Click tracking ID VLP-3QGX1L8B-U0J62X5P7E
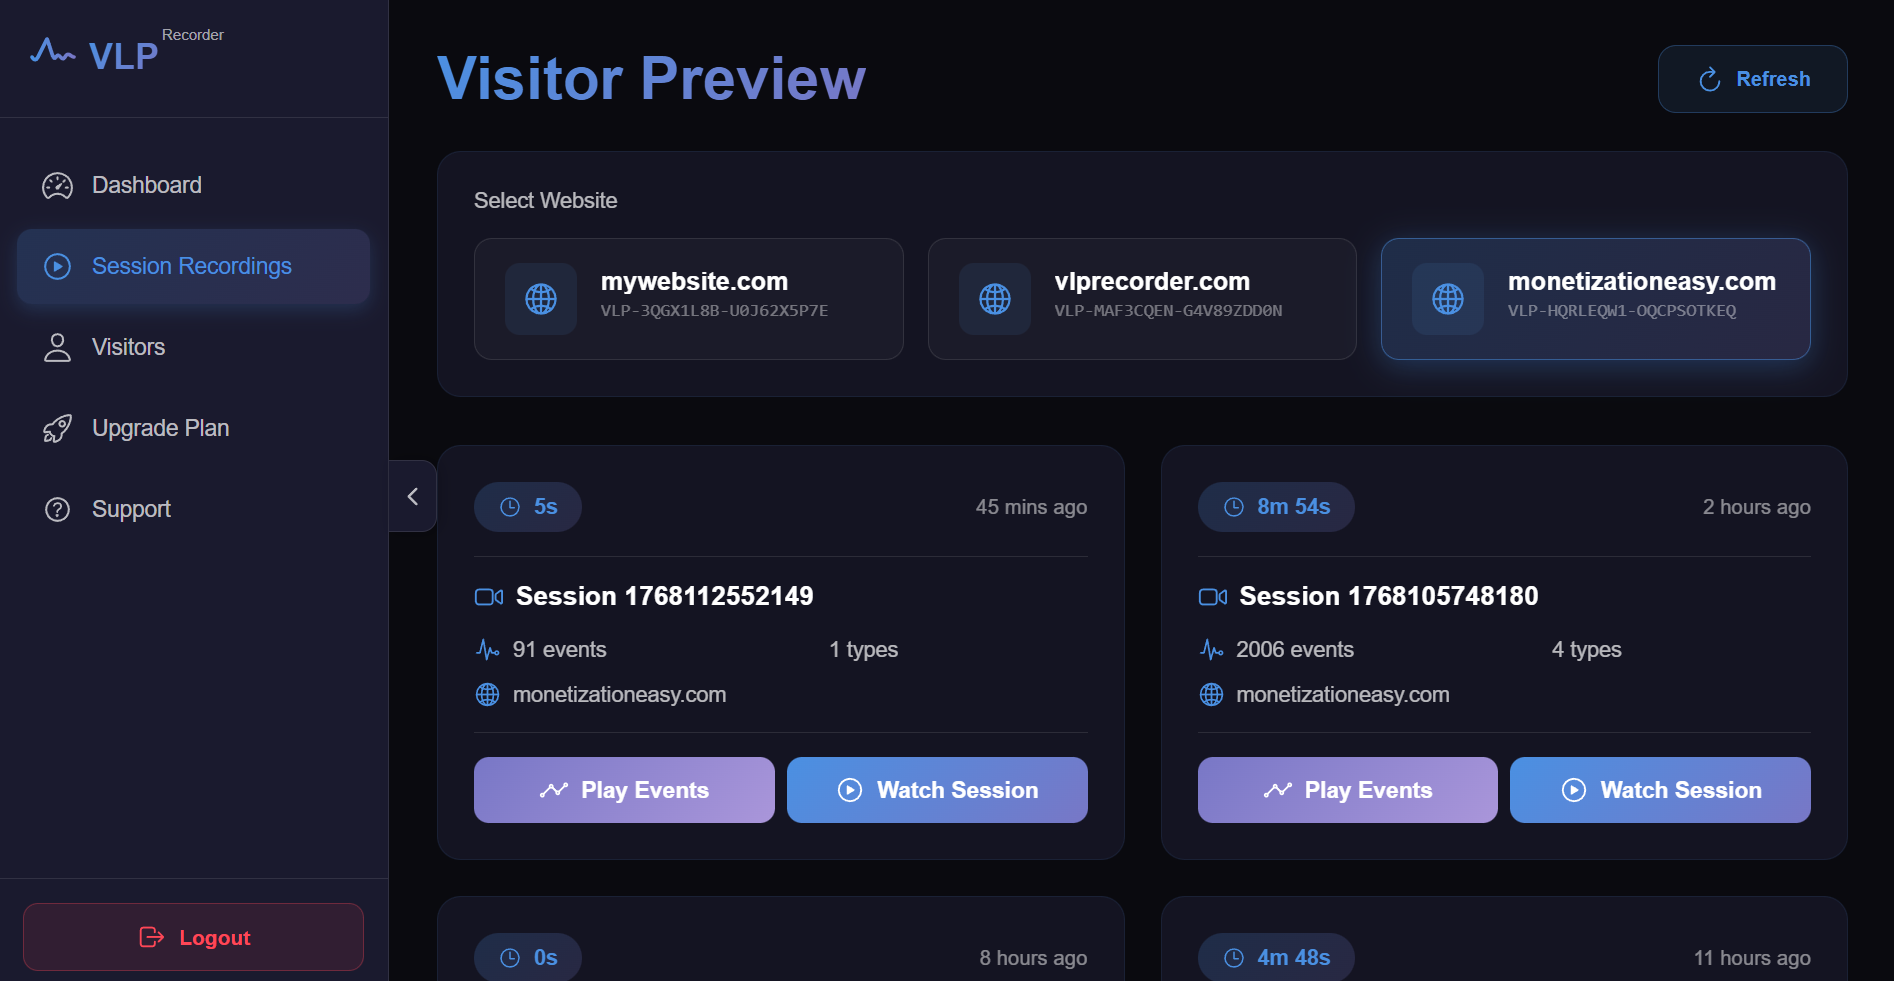1894x981 pixels. click(x=714, y=311)
